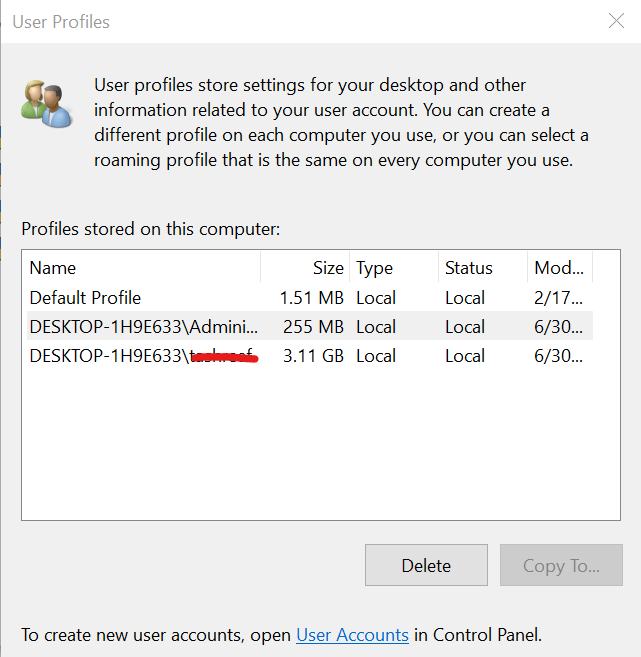
Task: Close the User Profiles dialog
Action: tap(616, 21)
